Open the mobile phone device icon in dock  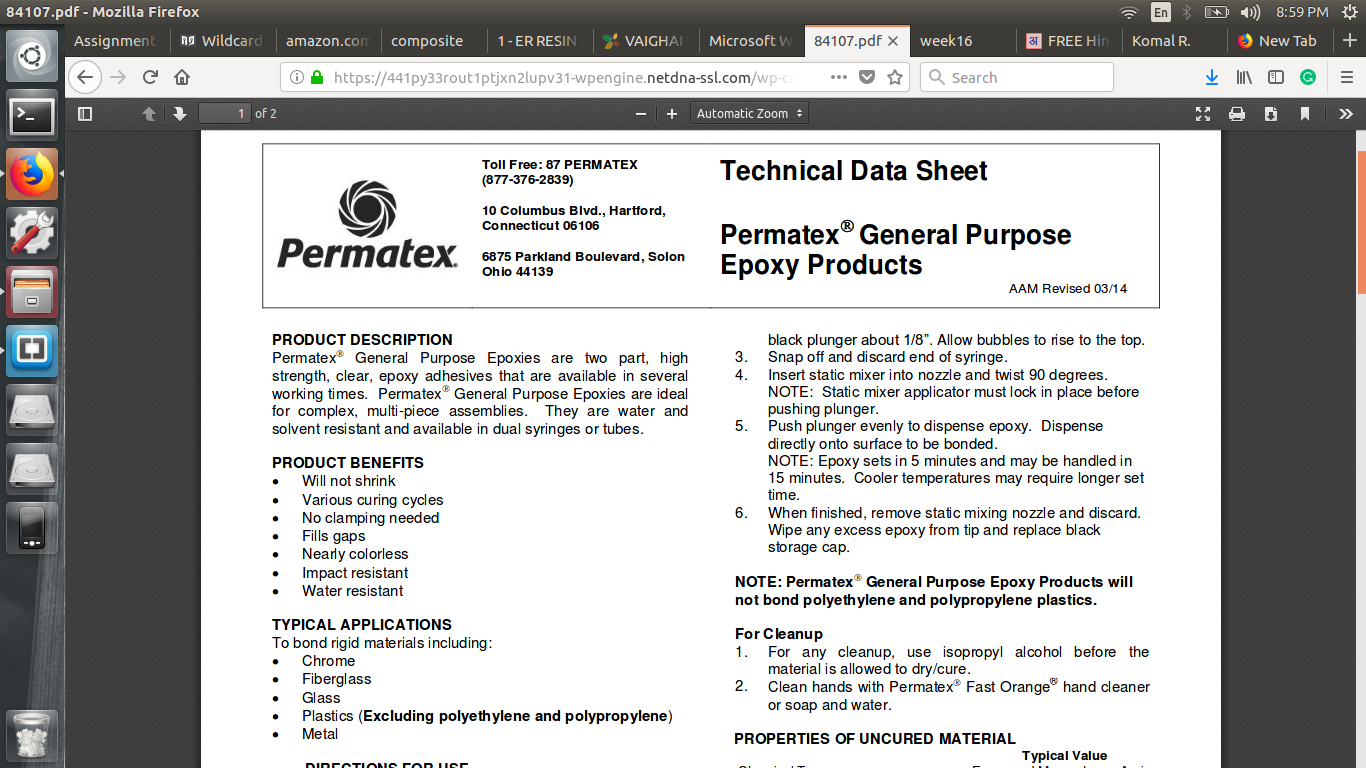33,527
